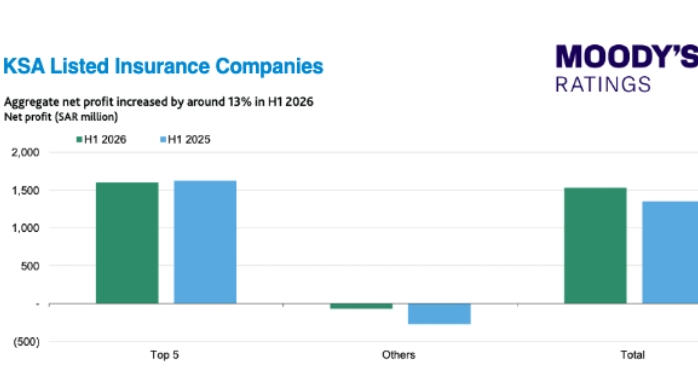The image size is (698, 392).
Task: Select the blue Top 5 bar
Action: pos(205,242)
